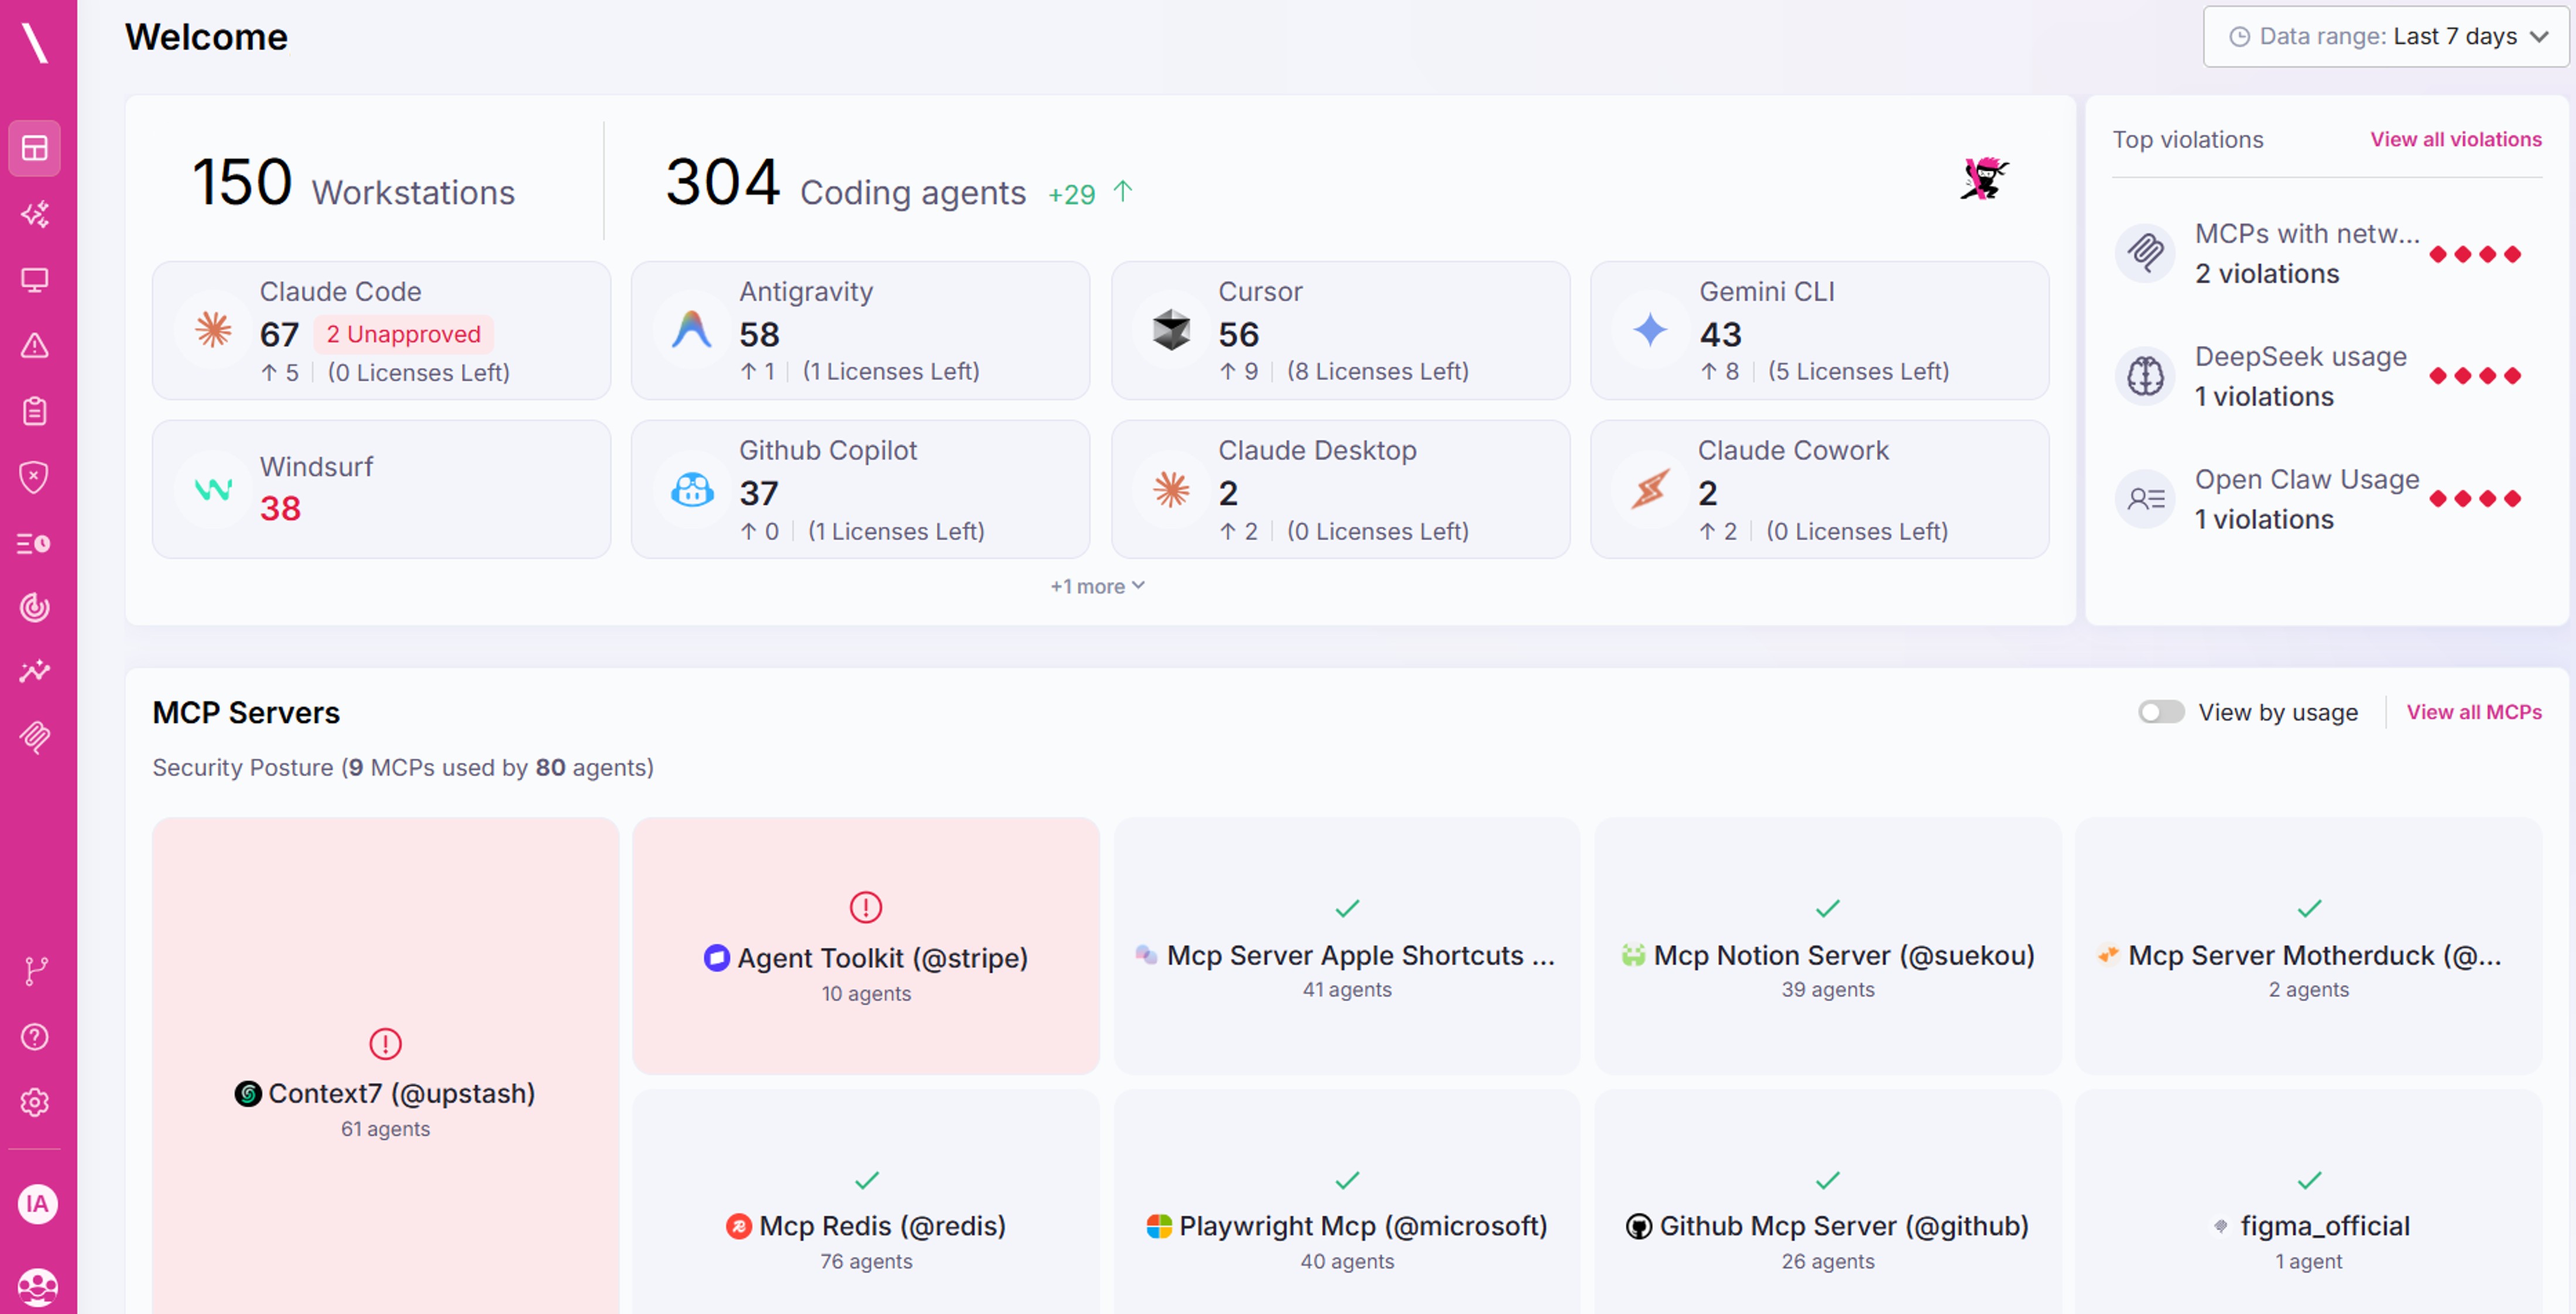Click the MCPs with netw... violation row text
The height and width of the screenshot is (1314, 2576).
pos(2307,234)
